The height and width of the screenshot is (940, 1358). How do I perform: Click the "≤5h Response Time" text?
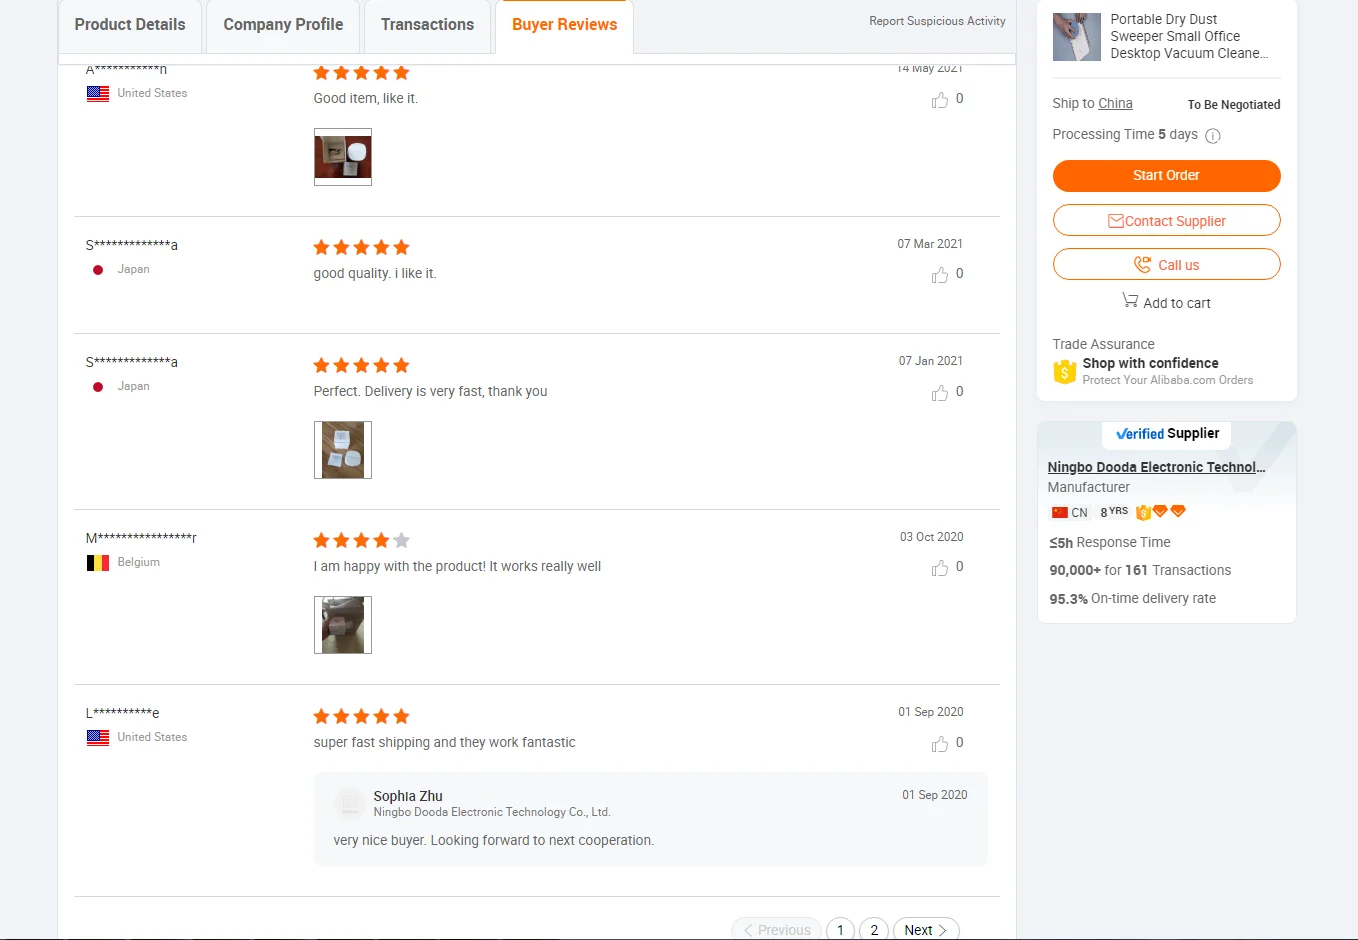(1109, 543)
